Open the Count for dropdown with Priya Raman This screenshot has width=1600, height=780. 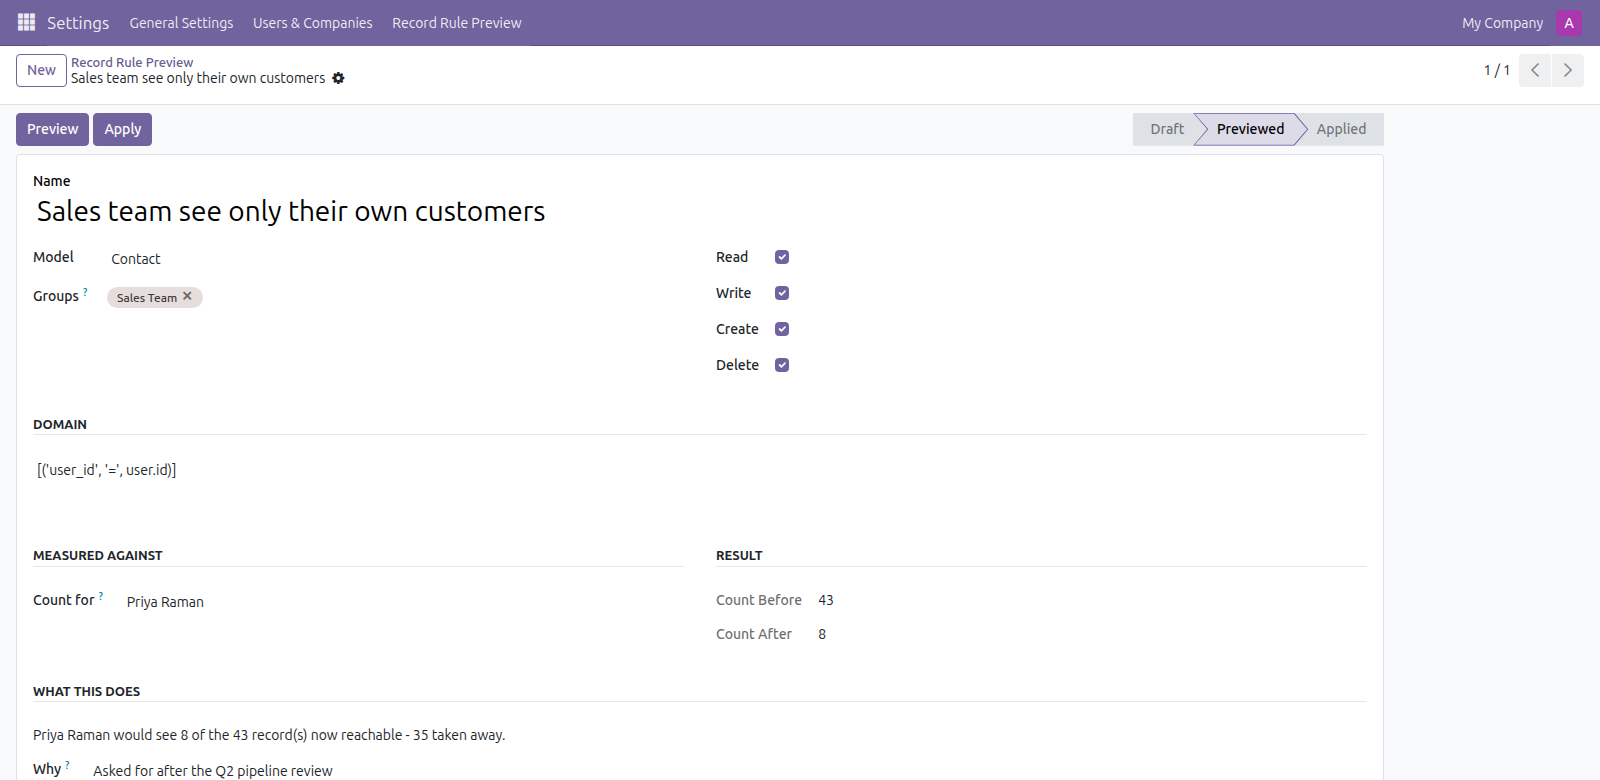(x=404, y=602)
